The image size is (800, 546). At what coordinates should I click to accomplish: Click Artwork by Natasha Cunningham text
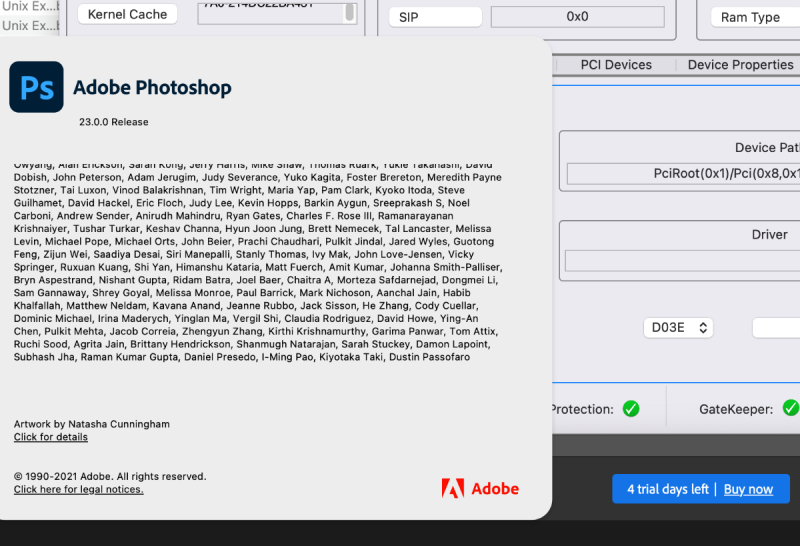pyautogui.click(x=92, y=424)
